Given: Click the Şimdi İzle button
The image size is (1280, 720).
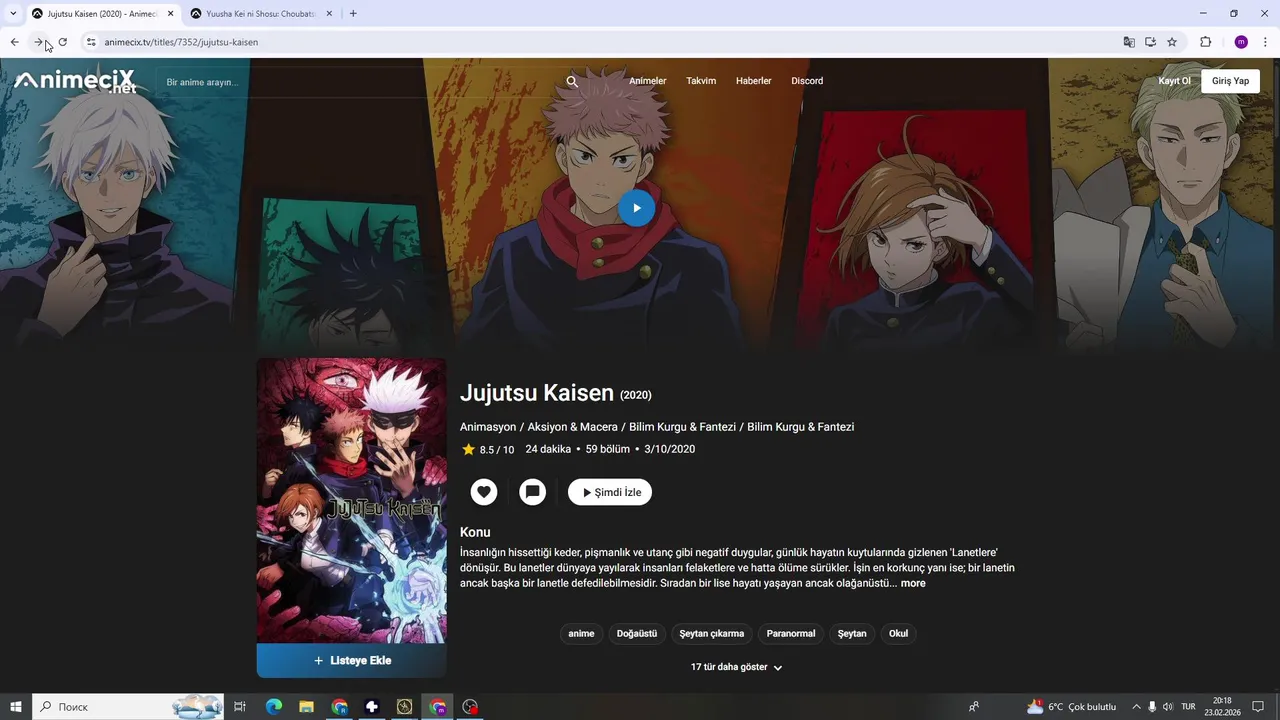Looking at the screenshot, I should (610, 492).
